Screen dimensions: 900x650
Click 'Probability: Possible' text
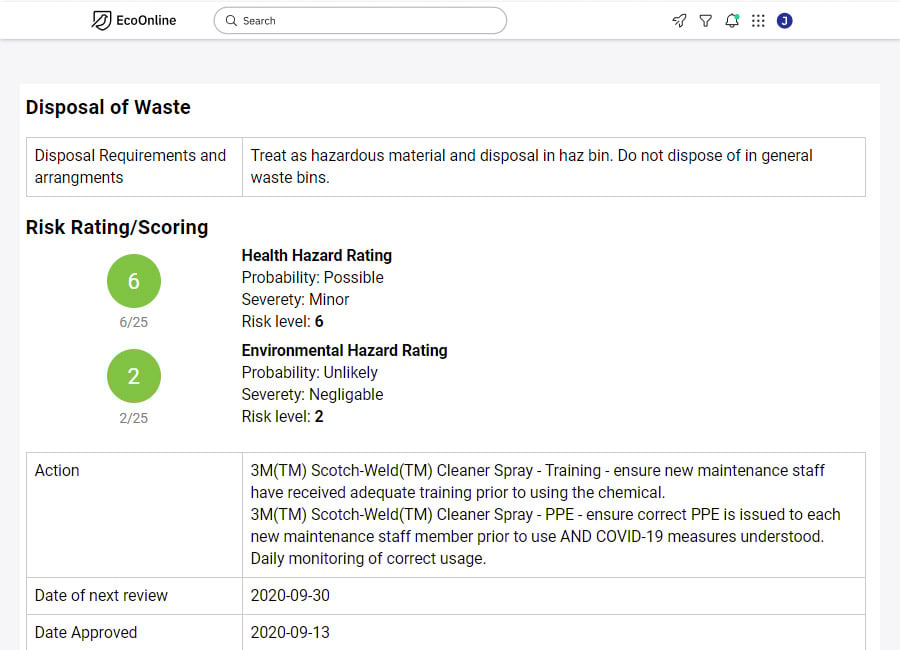tap(312, 277)
